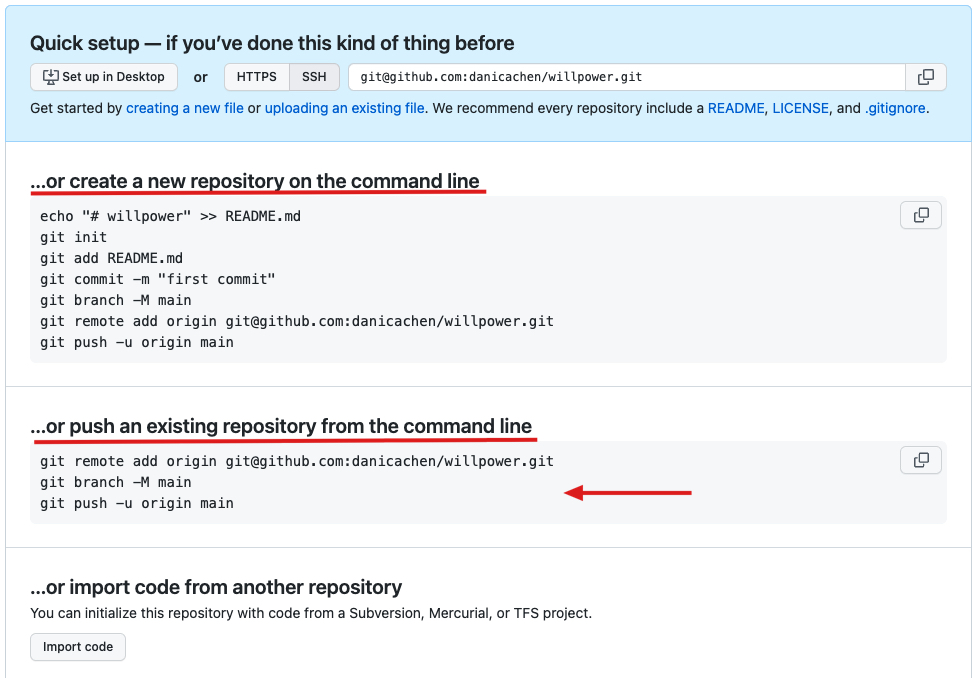Copy the push-existing-repository commands

(920, 460)
